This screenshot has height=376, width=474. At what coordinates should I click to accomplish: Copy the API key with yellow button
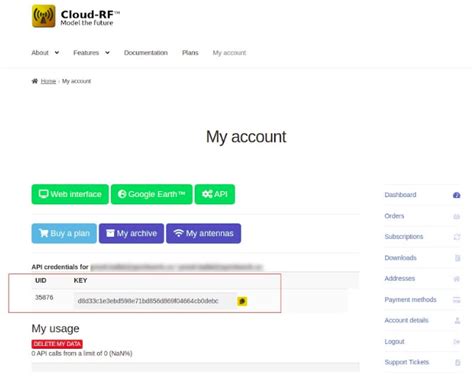point(242,301)
